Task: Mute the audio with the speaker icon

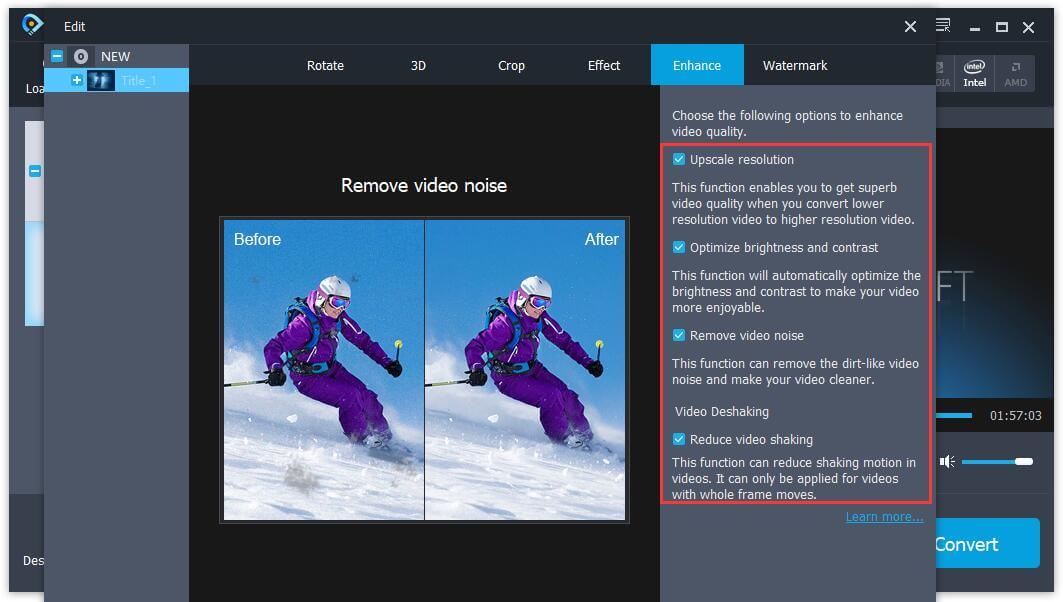Action: (x=946, y=461)
